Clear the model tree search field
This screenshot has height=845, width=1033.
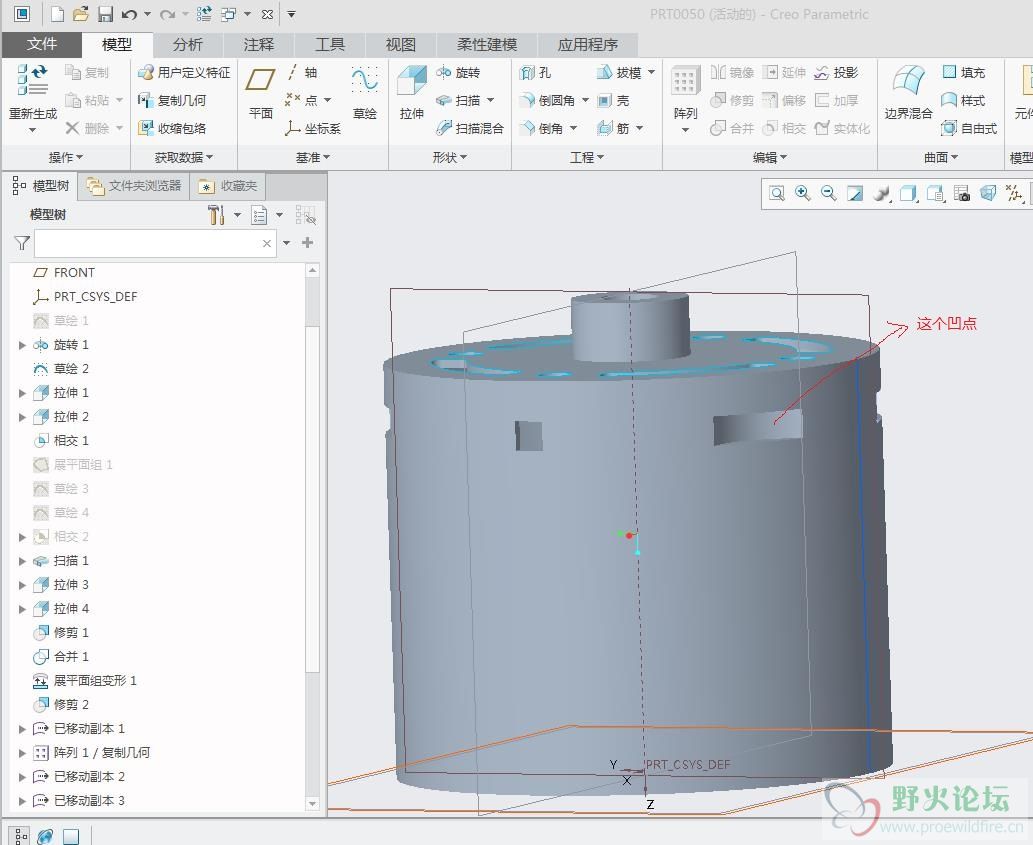coord(267,244)
